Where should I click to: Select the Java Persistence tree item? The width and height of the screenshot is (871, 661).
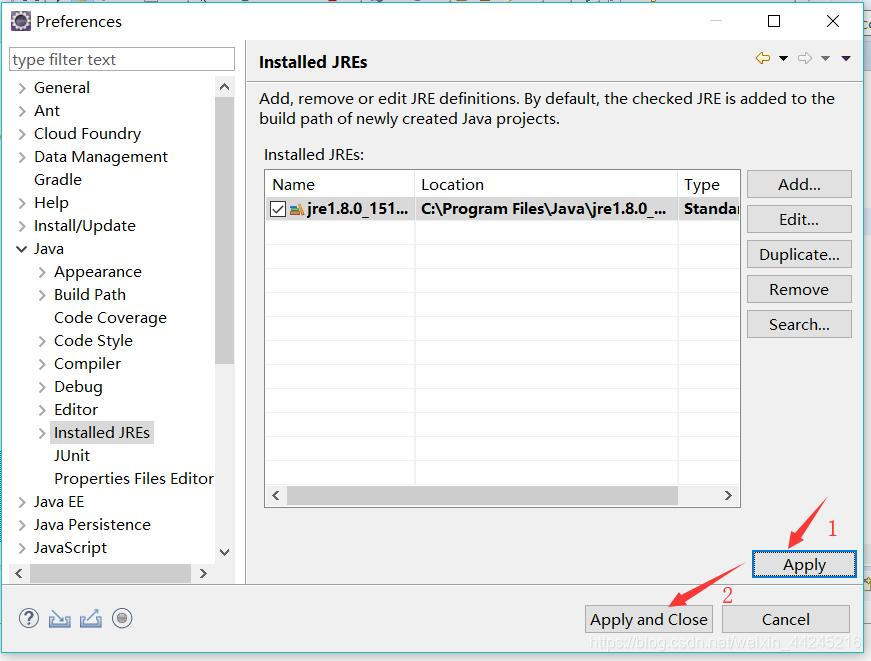pos(92,524)
